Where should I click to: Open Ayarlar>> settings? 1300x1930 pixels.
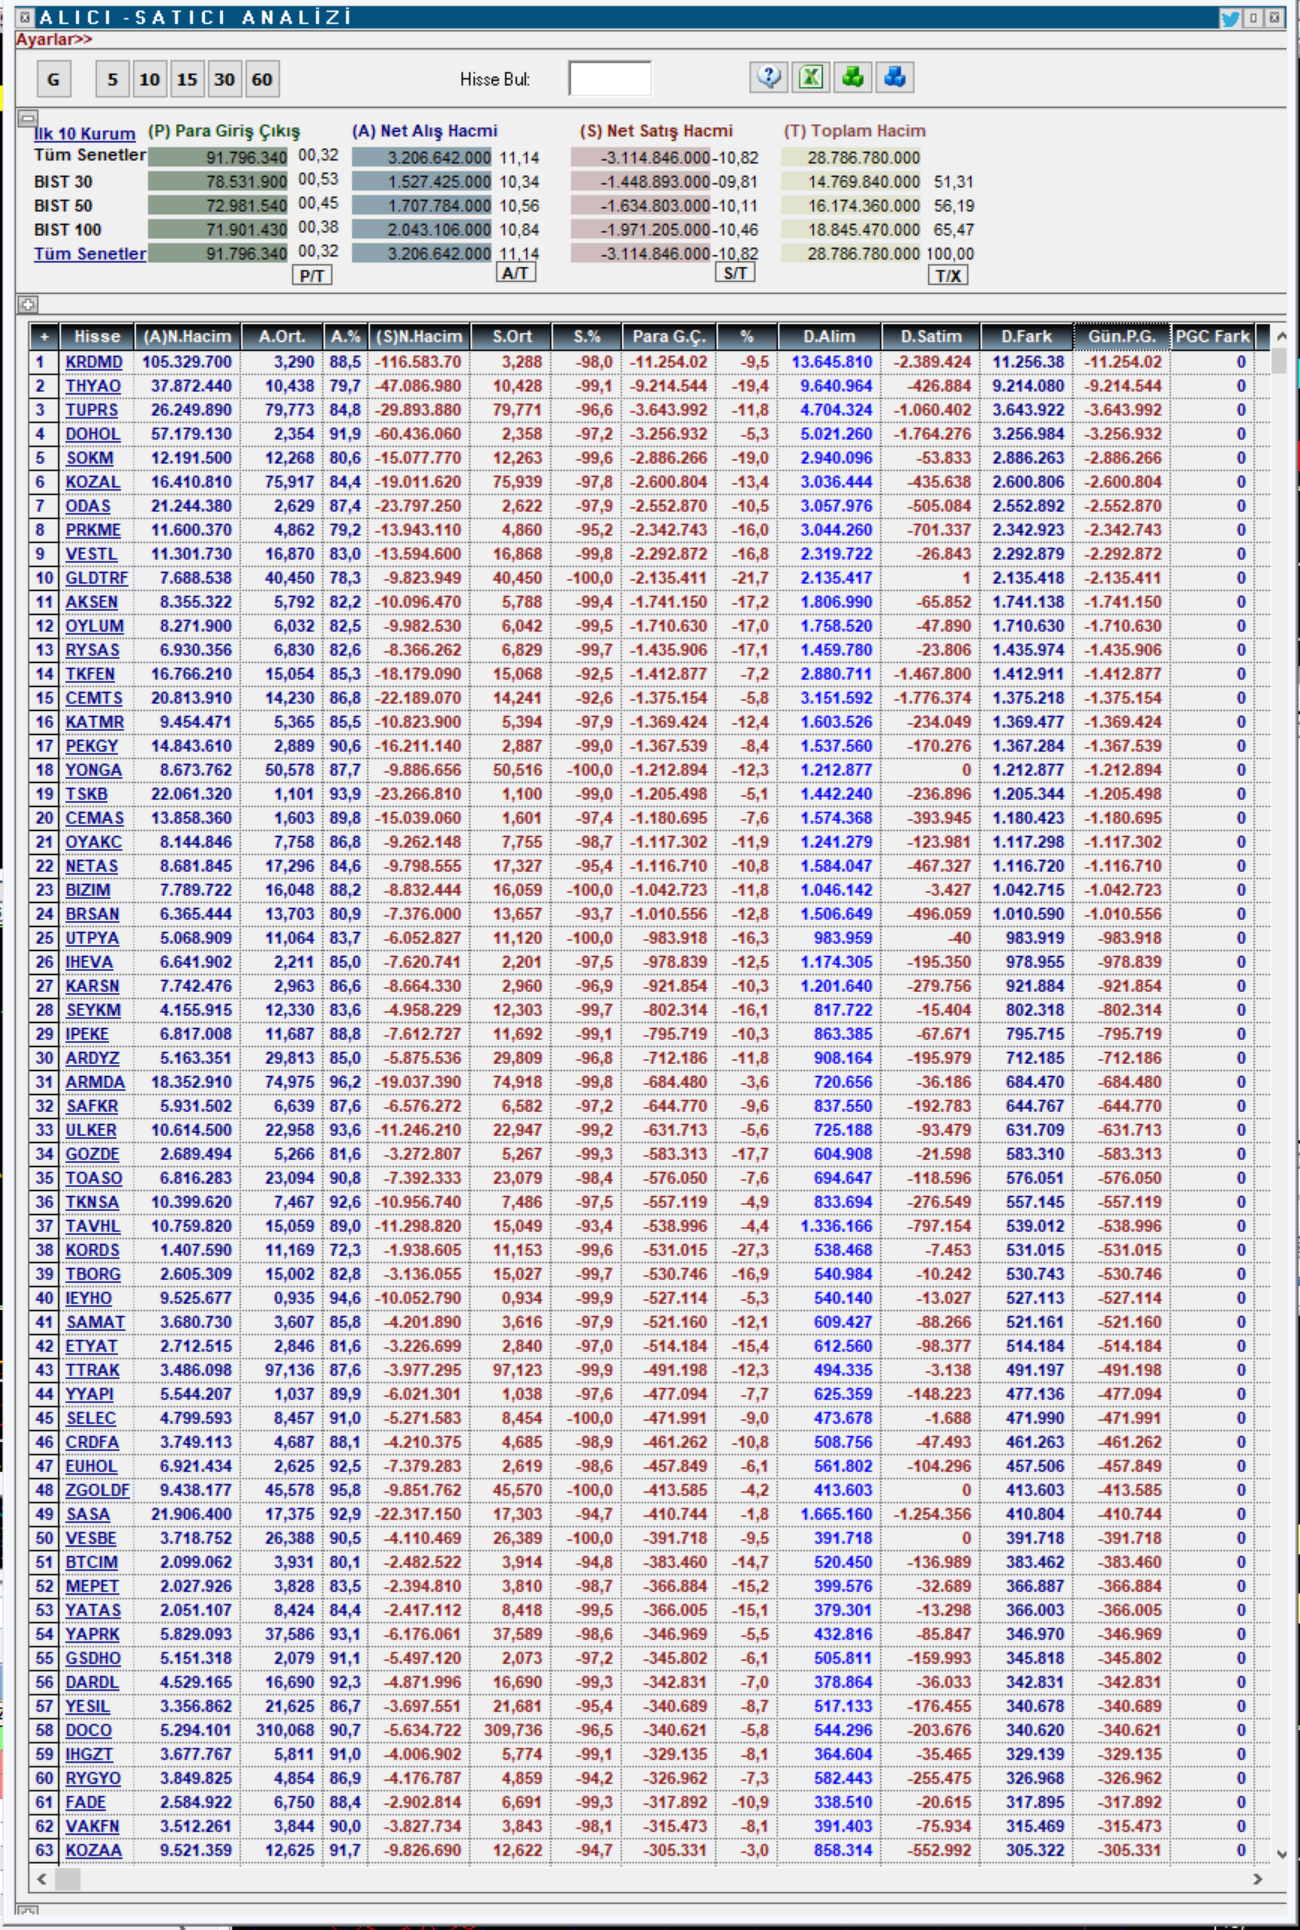[x=54, y=39]
